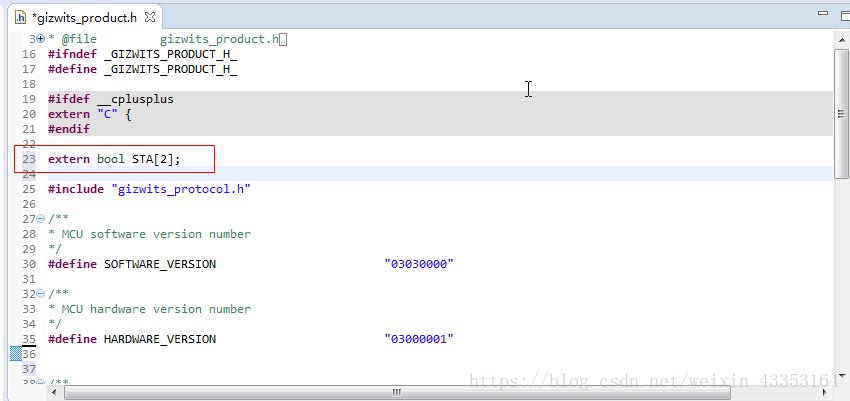This screenshot has width=850, height=401.
Task: Click line number 30 in the ruler
Action: tap(29, 264)
